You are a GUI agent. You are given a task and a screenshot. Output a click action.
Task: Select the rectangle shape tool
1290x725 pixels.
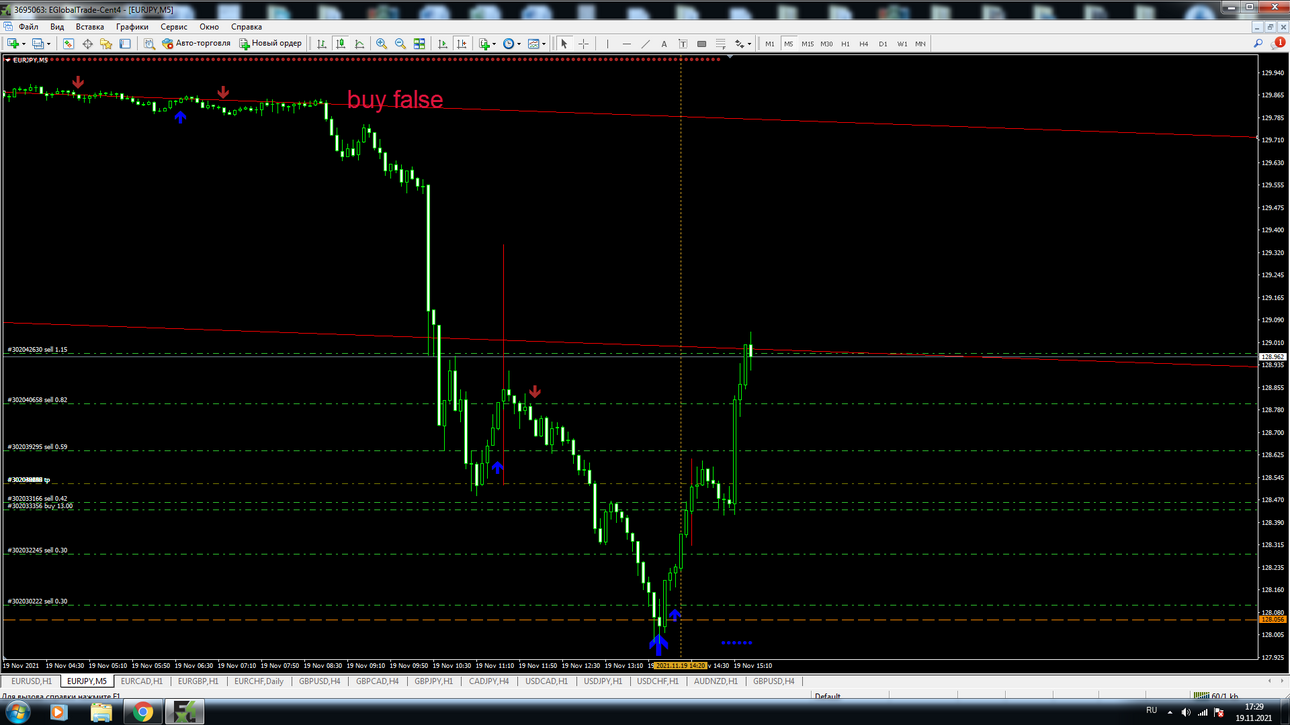point(702,44)
